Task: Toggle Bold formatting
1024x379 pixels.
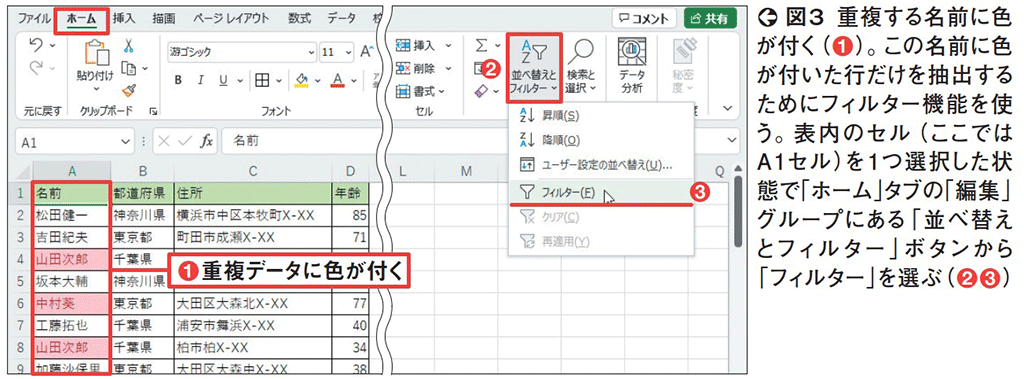Action: coord(178,80)
